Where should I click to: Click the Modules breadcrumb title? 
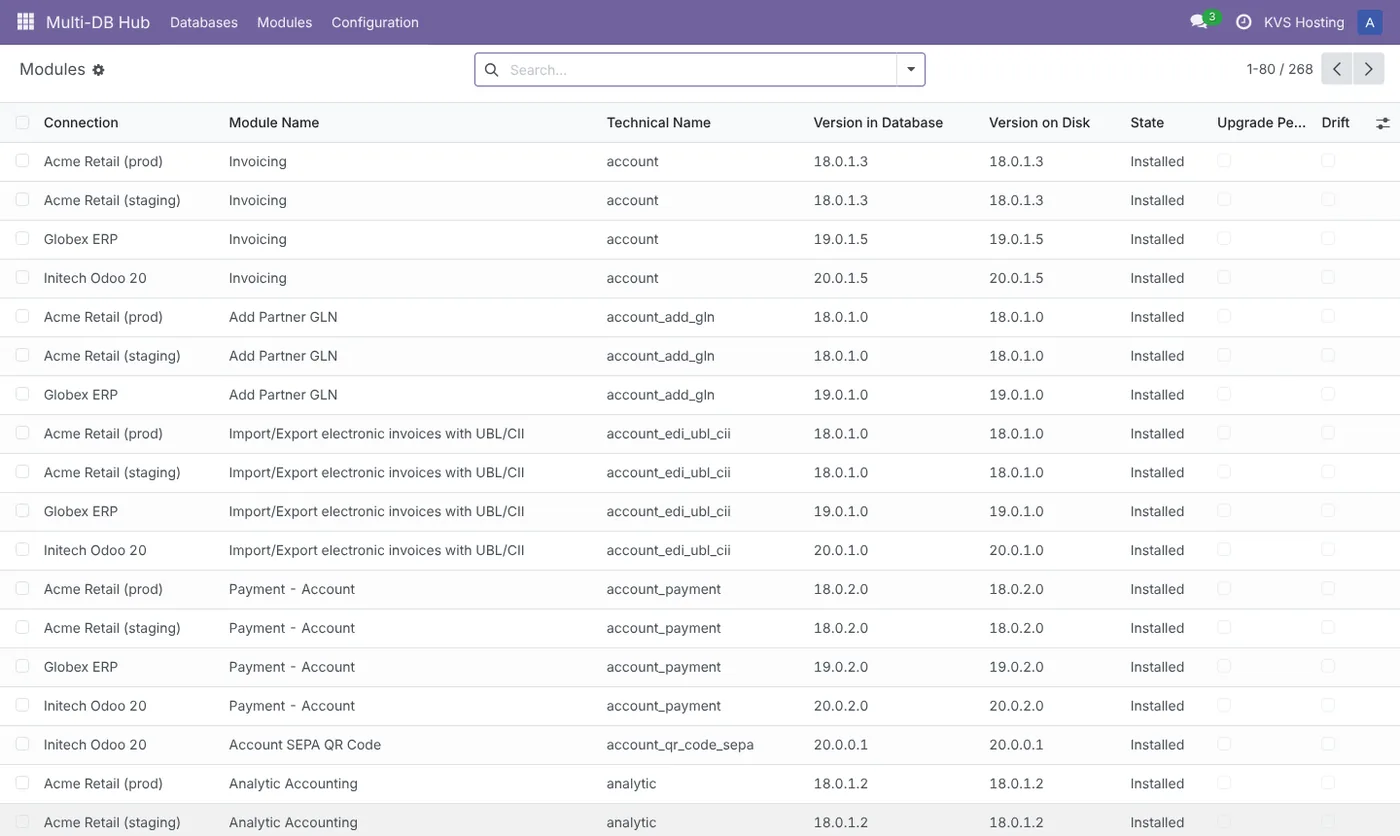(52, 69)
